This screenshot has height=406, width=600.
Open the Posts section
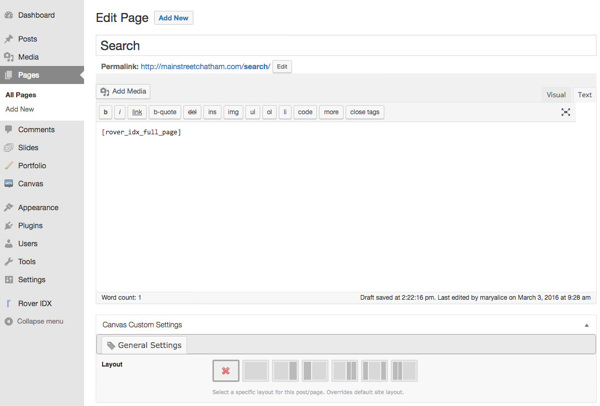[27, 39]
